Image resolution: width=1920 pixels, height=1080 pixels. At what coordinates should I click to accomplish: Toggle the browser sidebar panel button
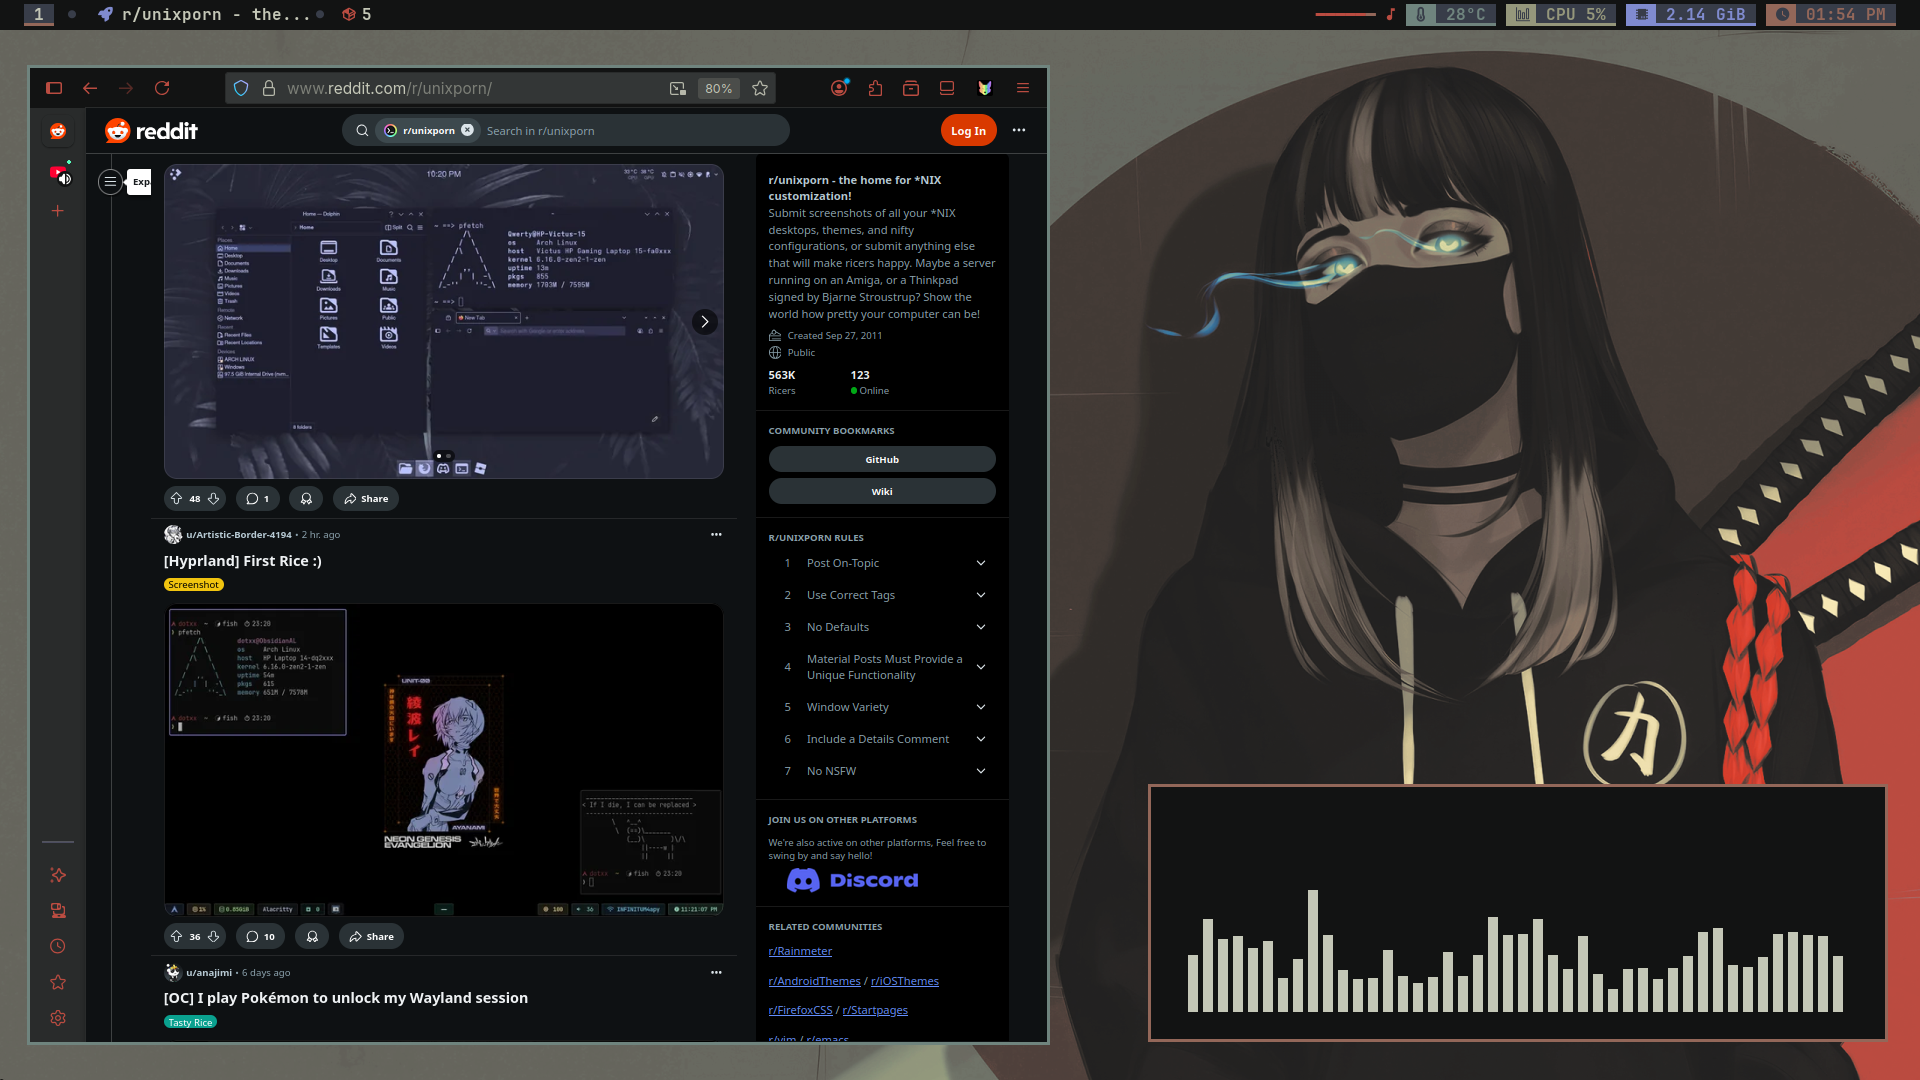pyautogui.click(x=54, y=88)
